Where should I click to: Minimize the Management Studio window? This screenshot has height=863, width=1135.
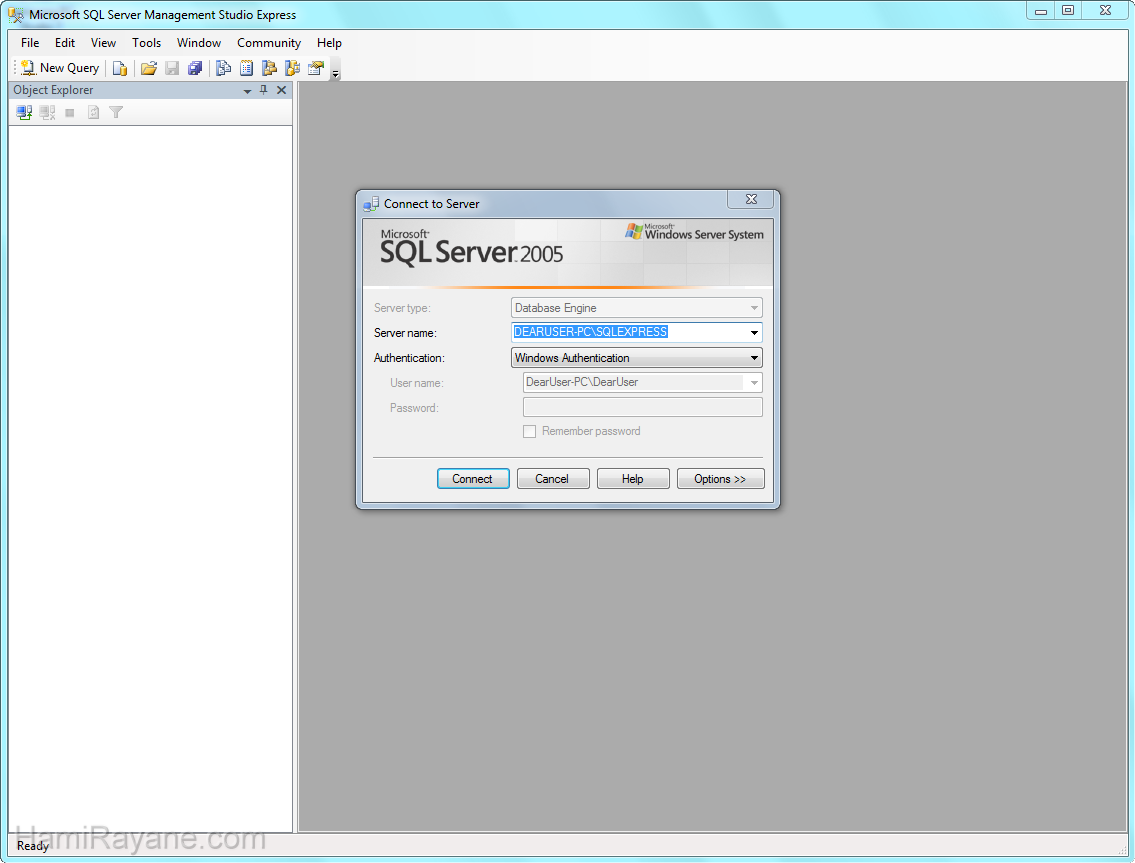pos(1041,11)
